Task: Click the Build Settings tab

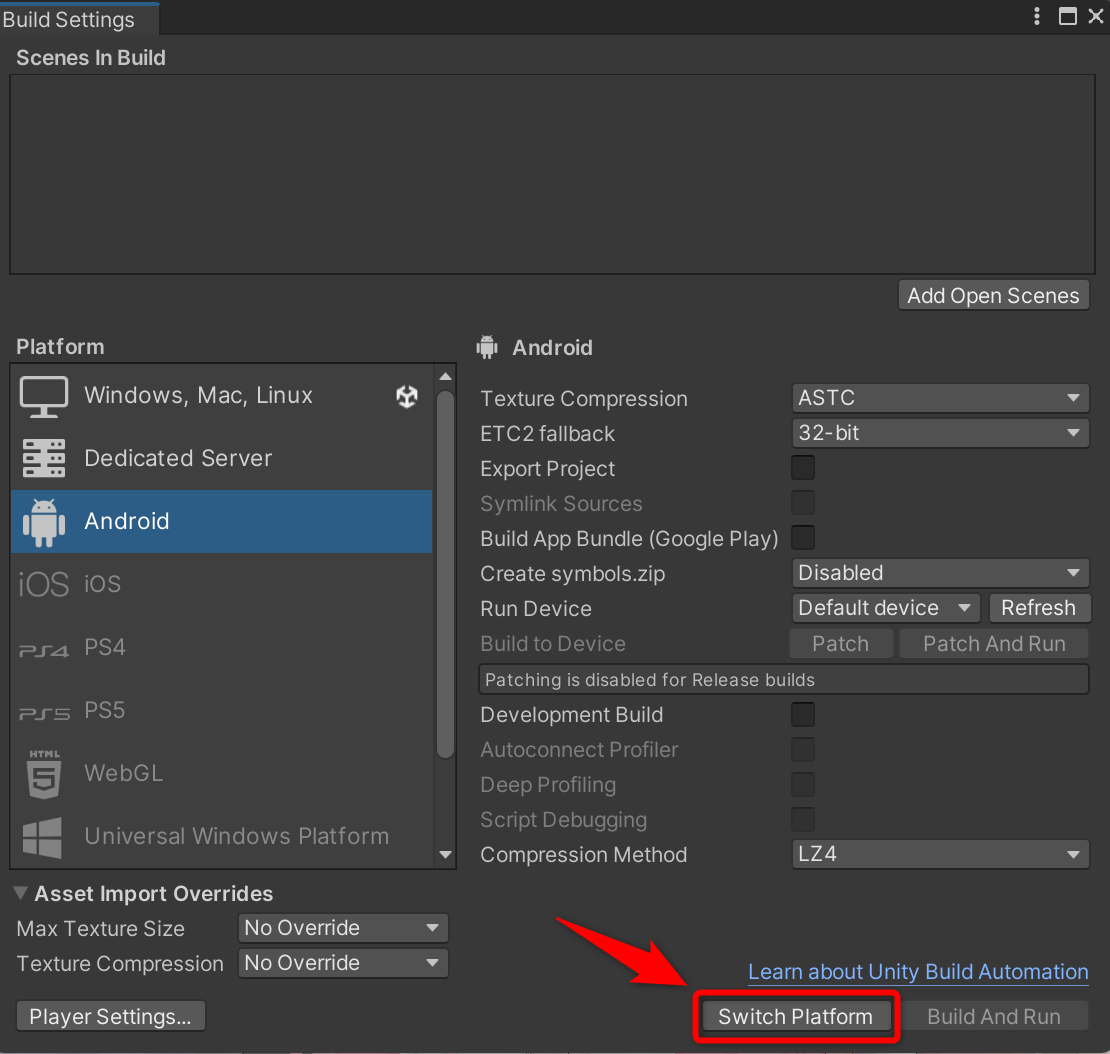Action: 69,19
